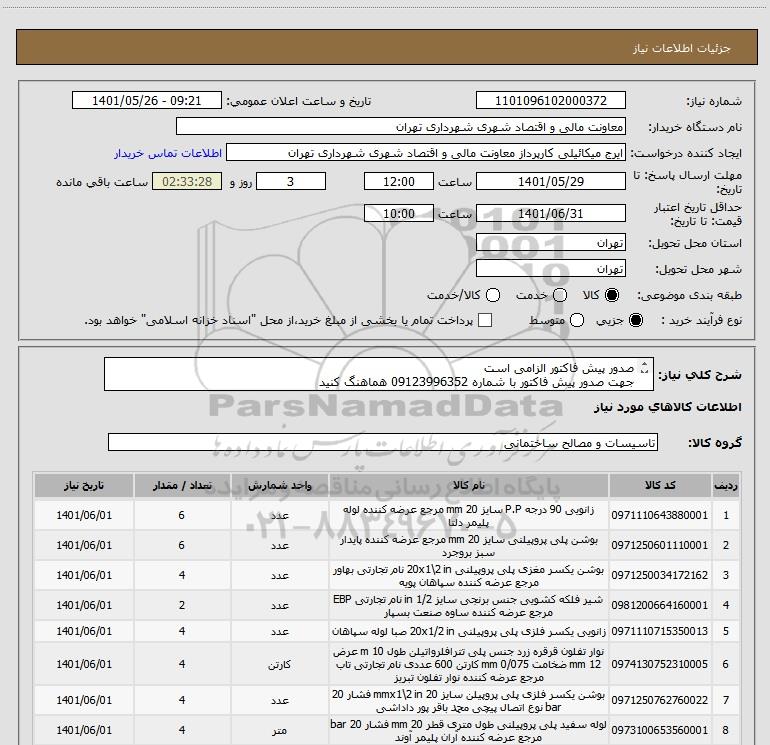Click the نوار تفلون قرقره زرد item name

(468, 664)
